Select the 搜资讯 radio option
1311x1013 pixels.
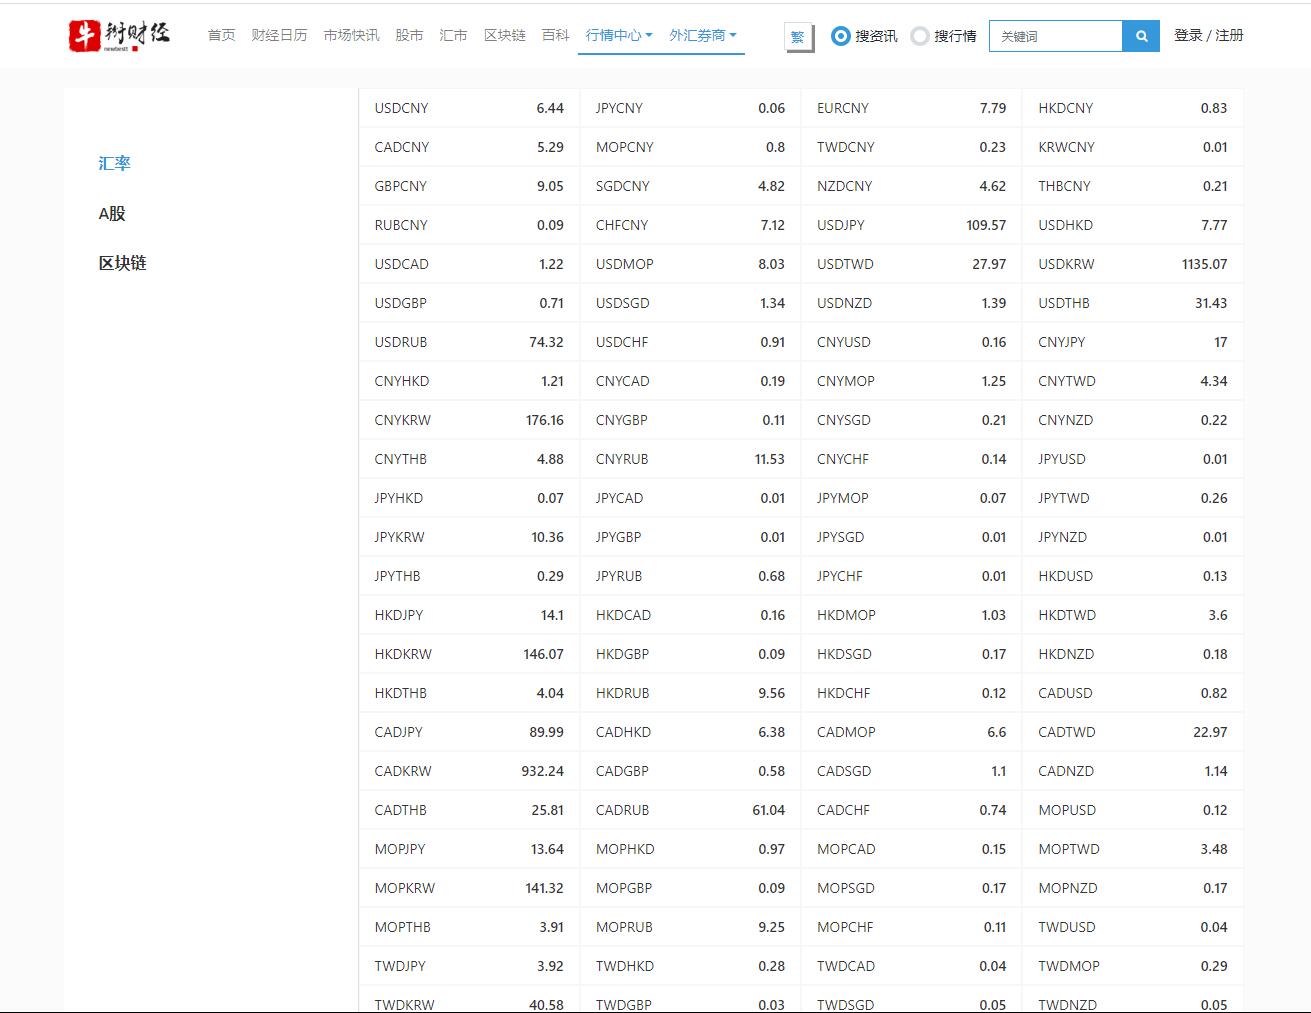tap(841, 36)
